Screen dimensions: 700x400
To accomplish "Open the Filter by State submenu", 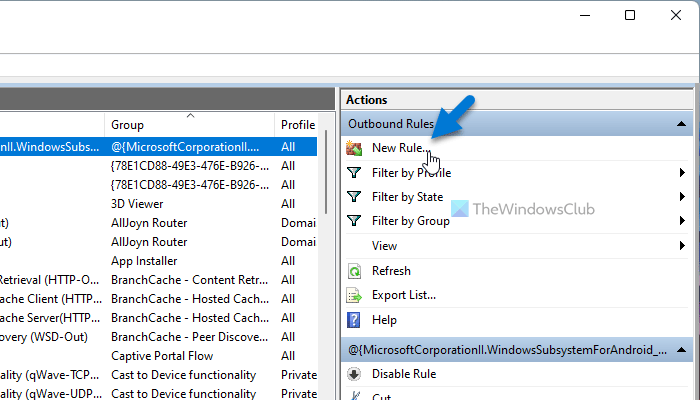I will pos(408,197).
